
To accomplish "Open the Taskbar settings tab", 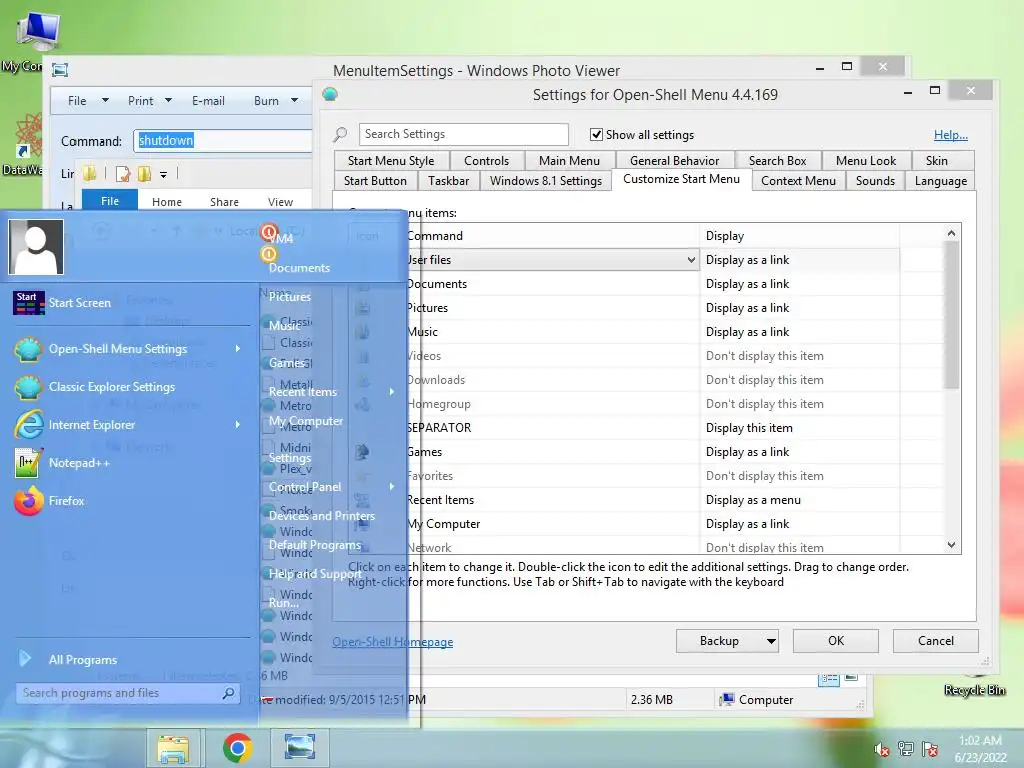I will tap(448, 181).
